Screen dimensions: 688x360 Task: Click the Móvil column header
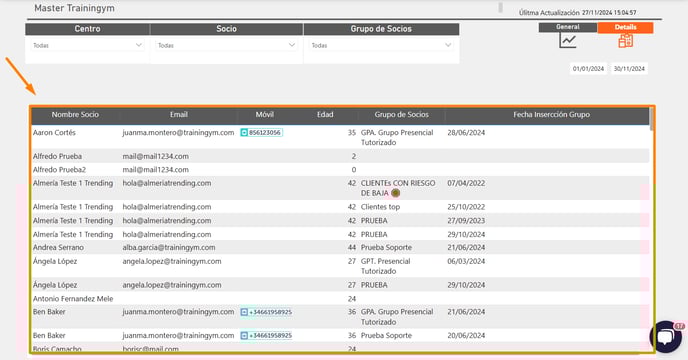265,115
